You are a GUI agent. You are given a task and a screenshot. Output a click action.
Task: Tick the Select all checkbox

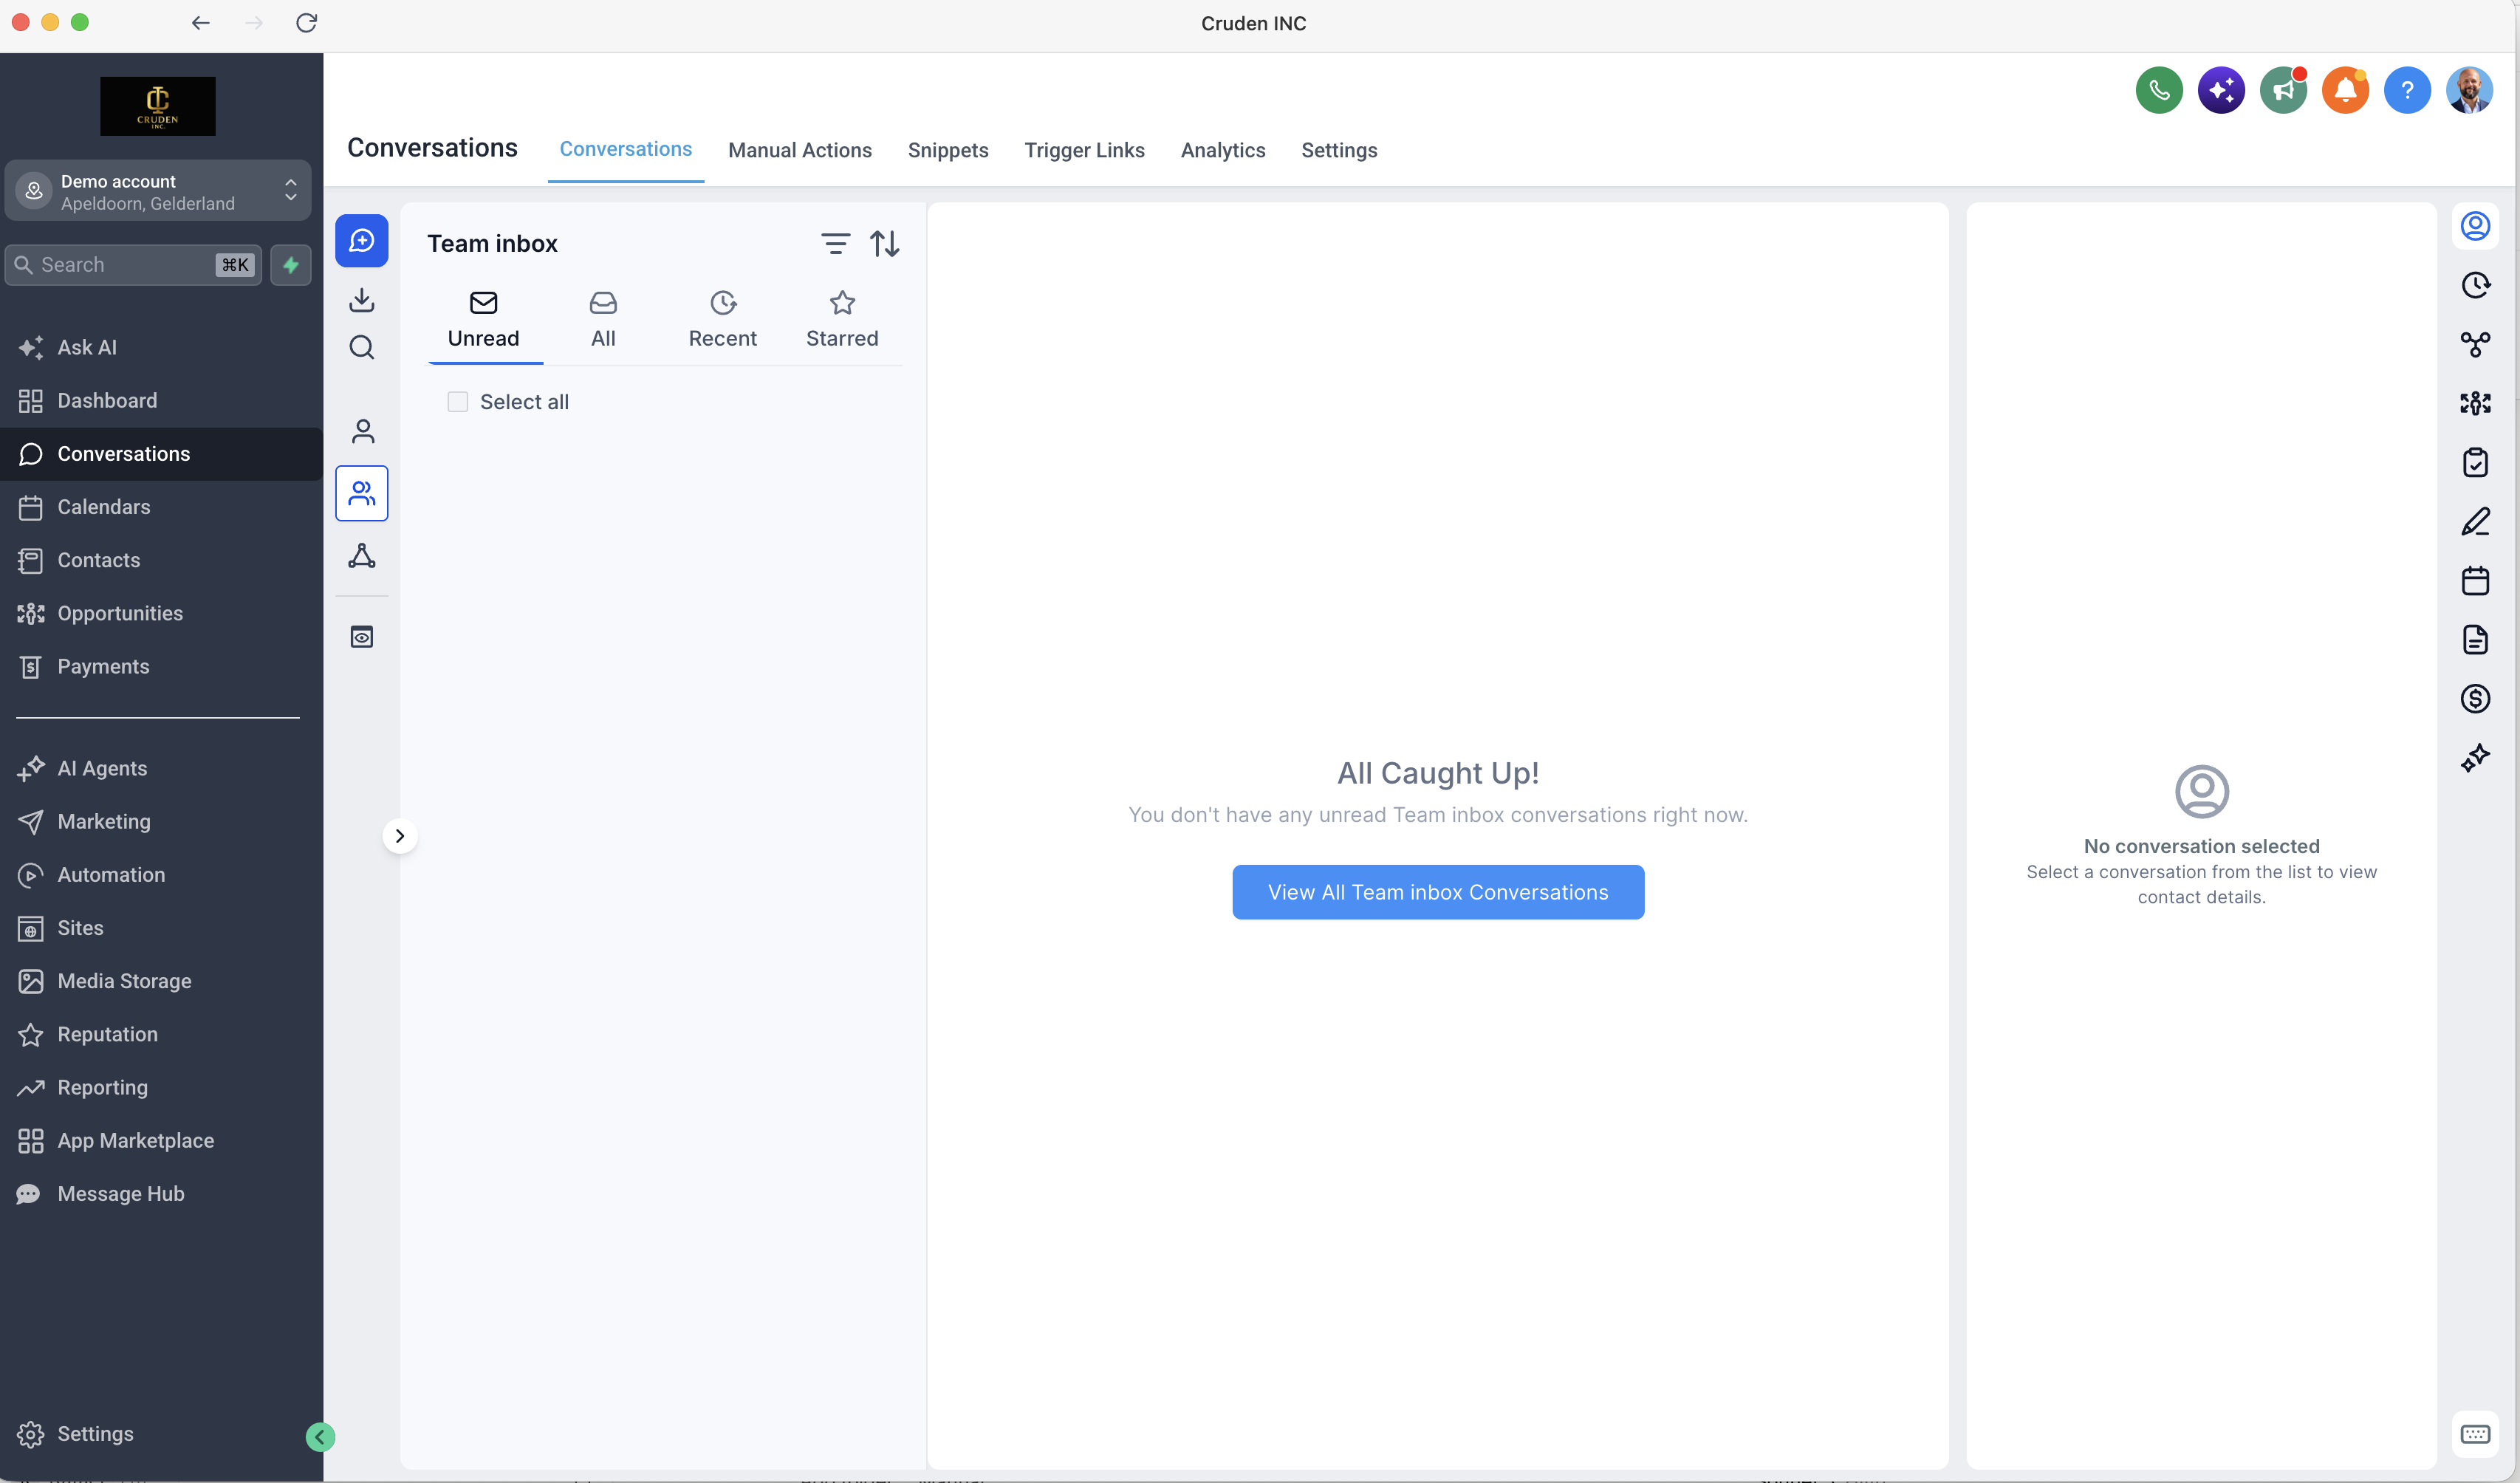(457, 402)
